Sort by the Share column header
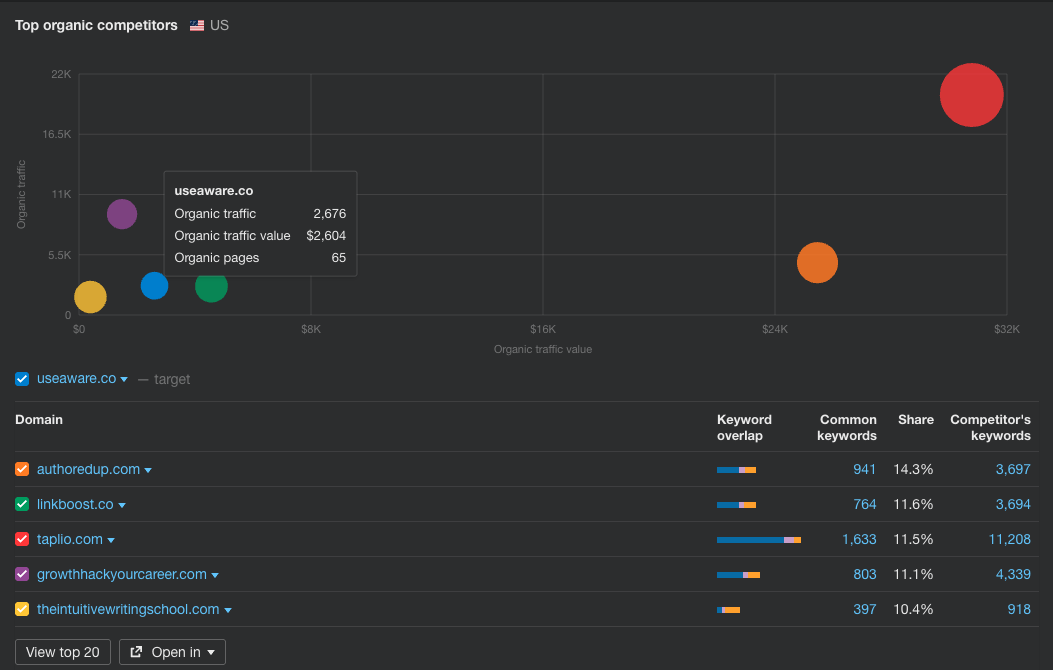Screen dimensions: 1053x670 (915, 420)
